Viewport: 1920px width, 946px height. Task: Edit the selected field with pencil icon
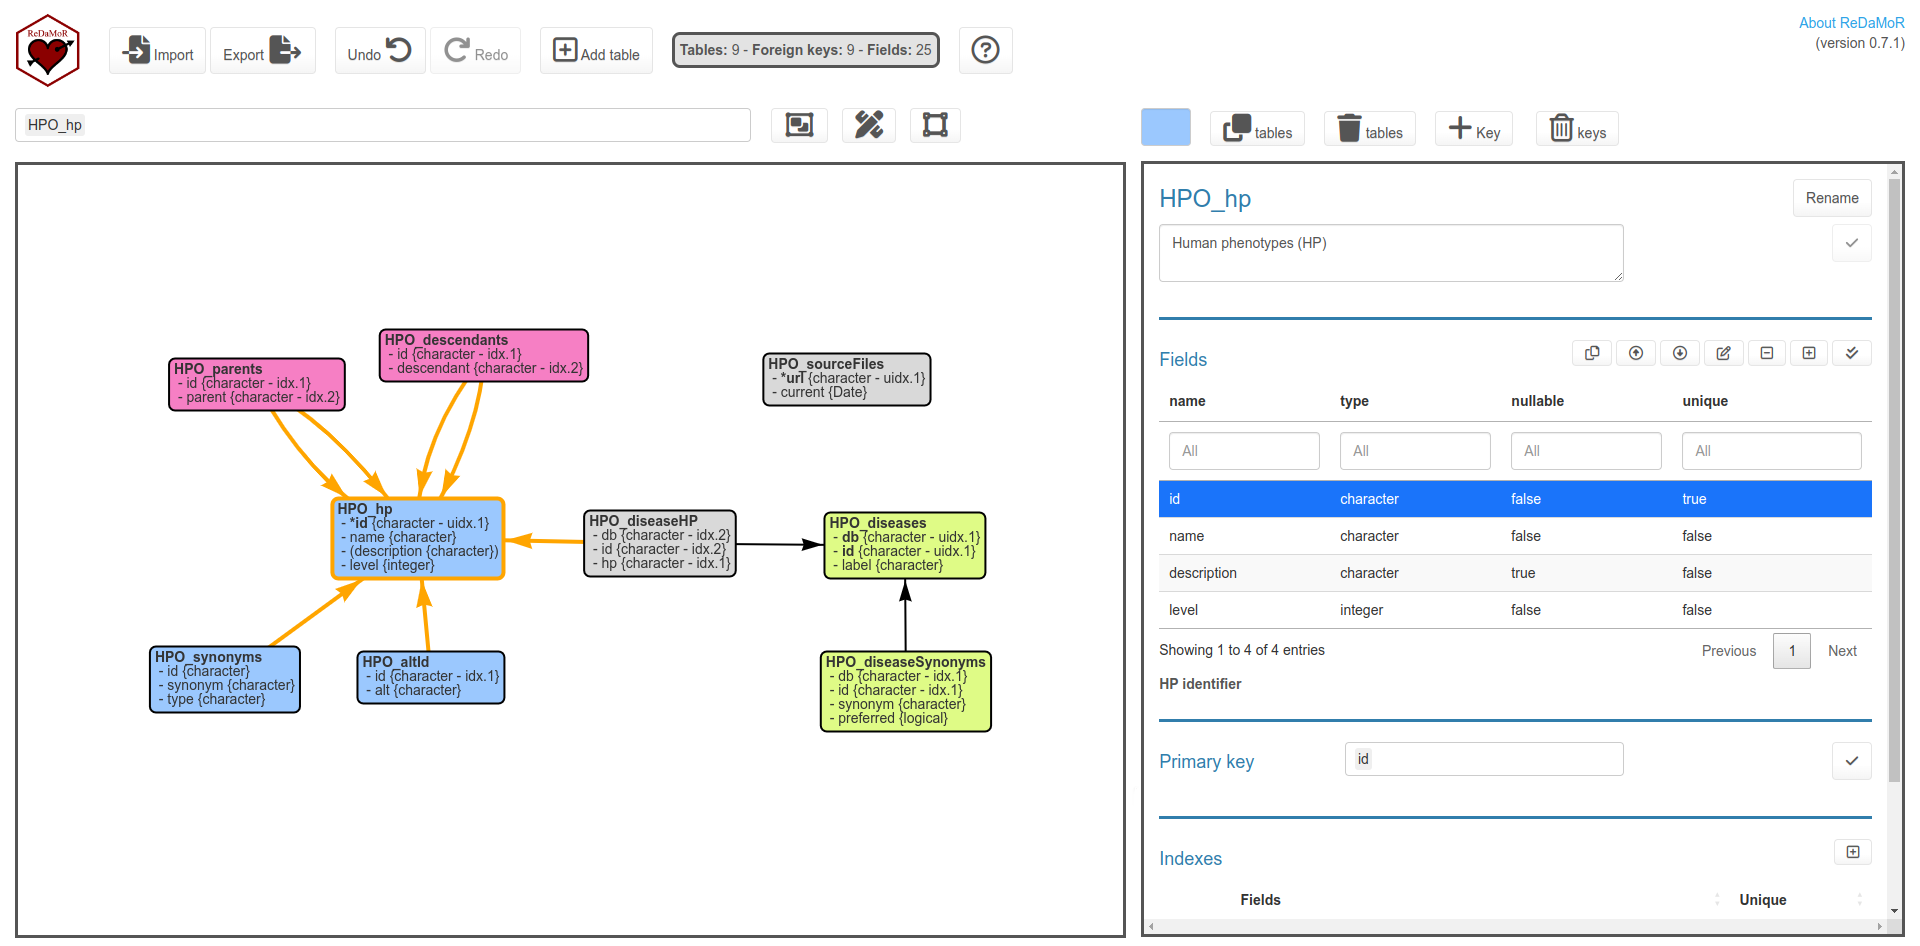coord(1723,353)
